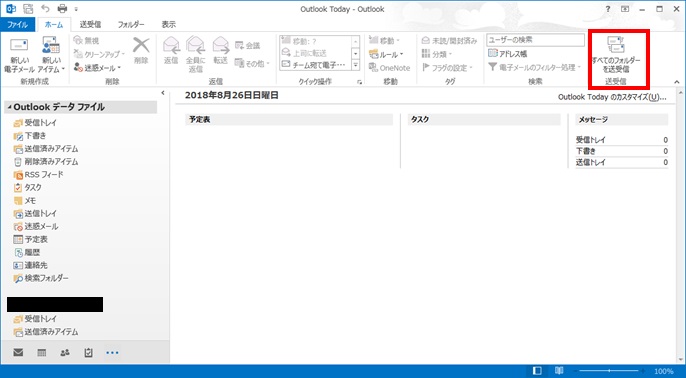Open Quick Steps dialog launcher arrow
The image size is (686, 378).
(x=360, y=82)
